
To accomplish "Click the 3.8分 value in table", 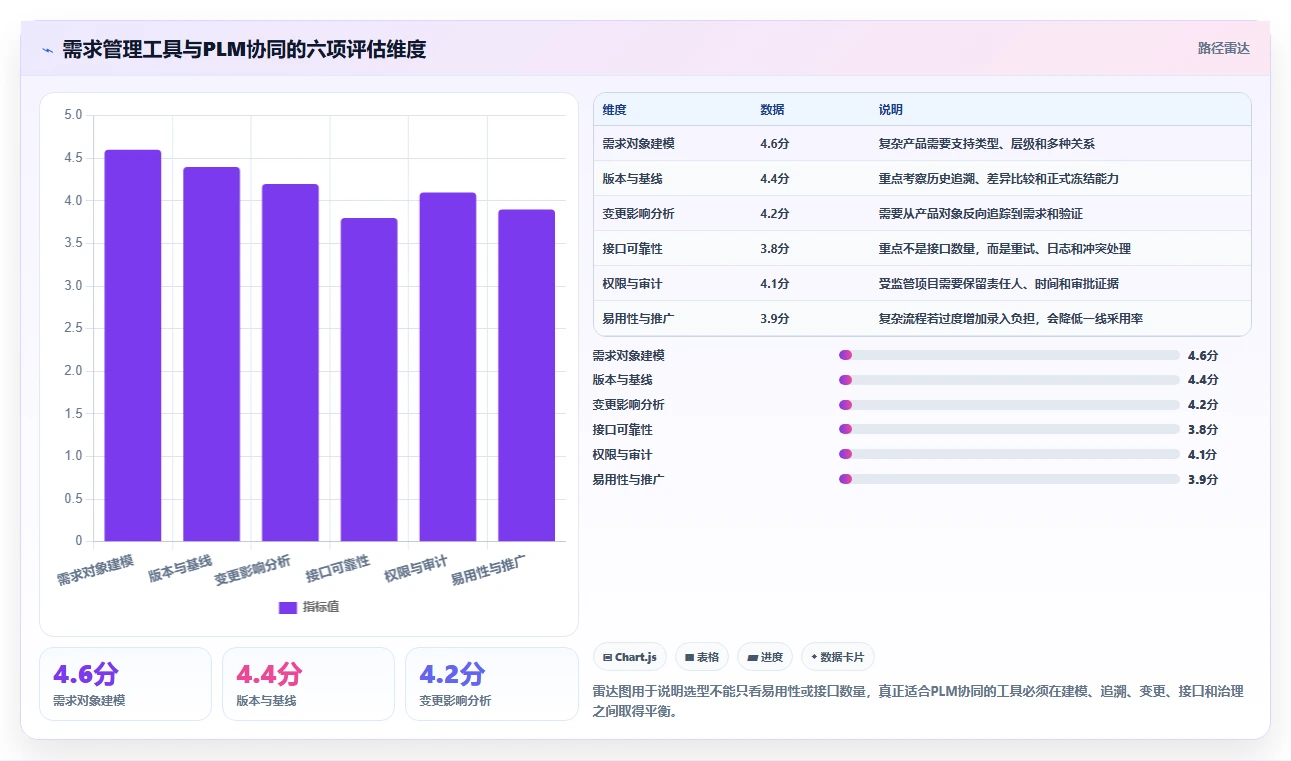I will coord(775,249).
